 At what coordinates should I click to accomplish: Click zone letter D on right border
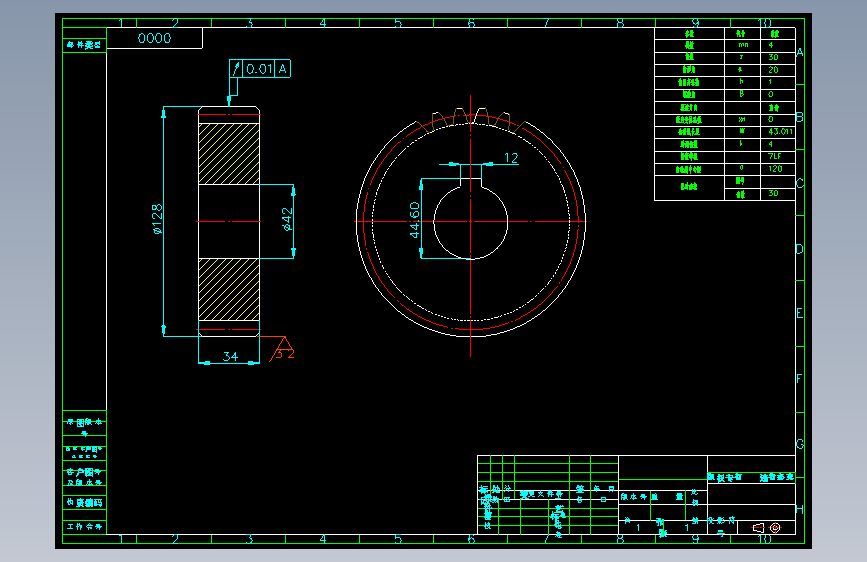coord(800,249)
